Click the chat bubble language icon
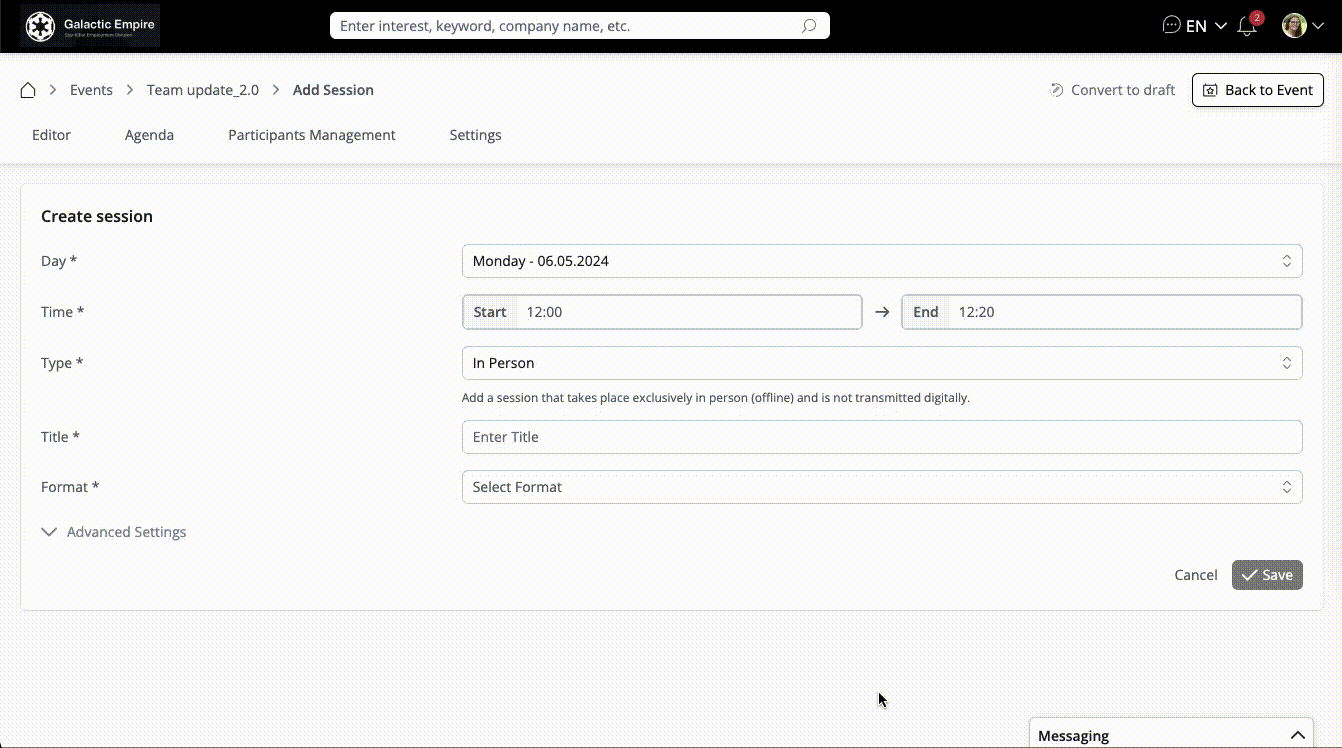 (1172, 26)
